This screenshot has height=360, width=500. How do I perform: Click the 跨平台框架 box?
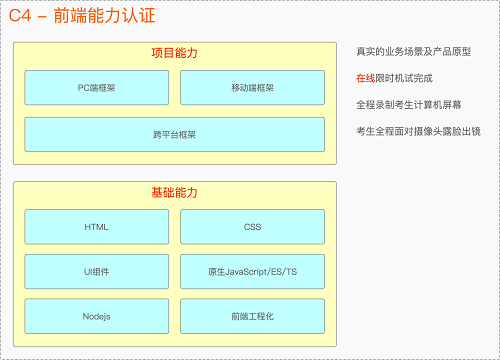[175, 134]
